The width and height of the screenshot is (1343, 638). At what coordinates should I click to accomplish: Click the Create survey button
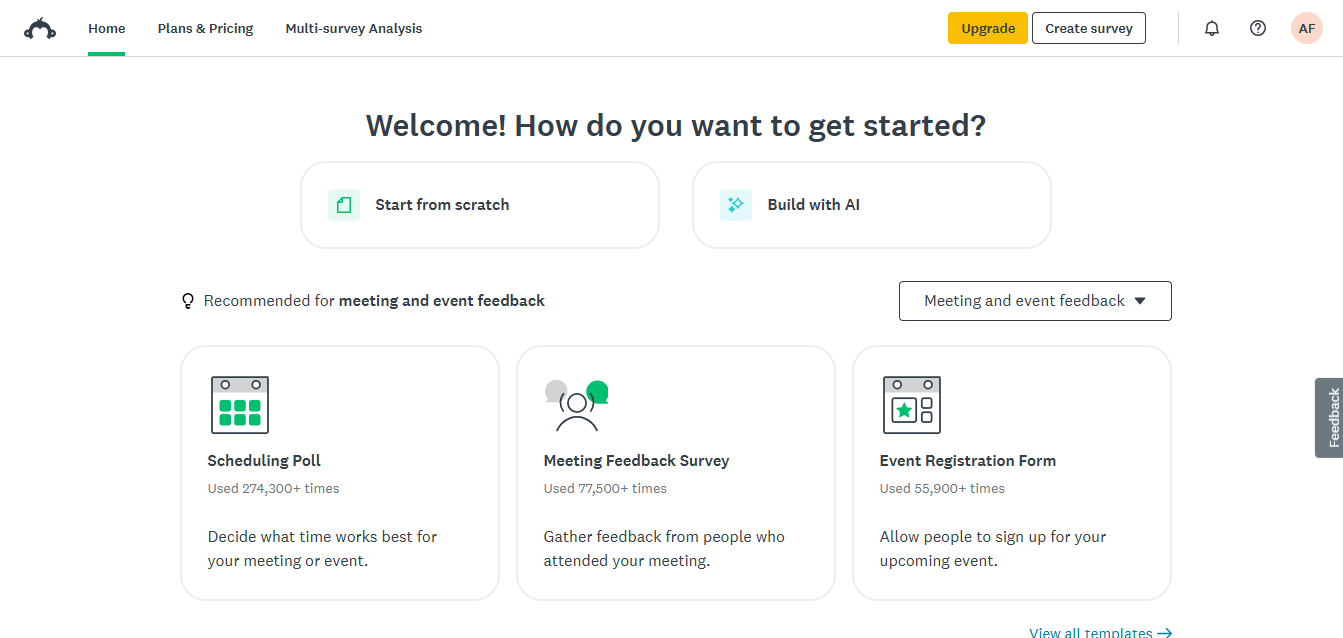pos(1089,28)
